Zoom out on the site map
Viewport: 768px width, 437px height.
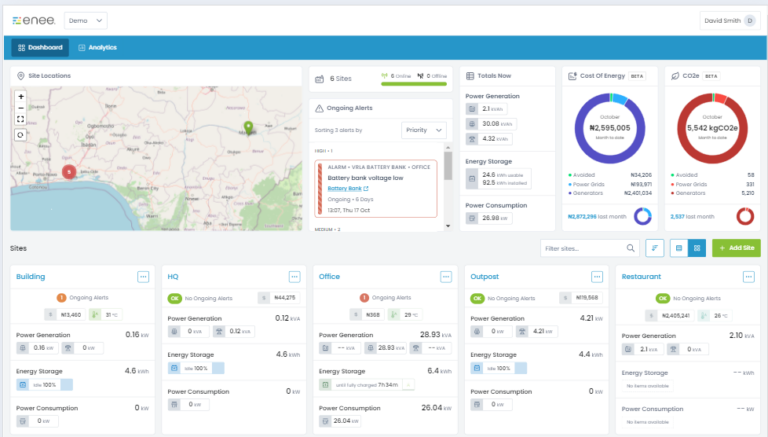point(21,108)
